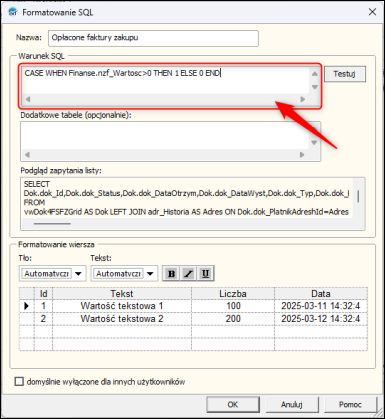Click into the Warunek SQL text area
Screen dimensions: 385x419
[x=165, y=81]
